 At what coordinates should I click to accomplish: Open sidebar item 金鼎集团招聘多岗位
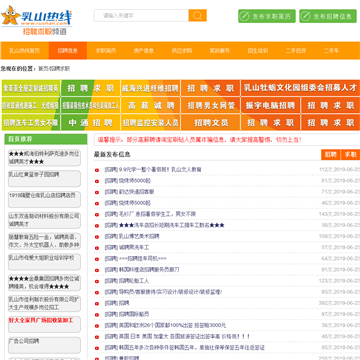44,282
